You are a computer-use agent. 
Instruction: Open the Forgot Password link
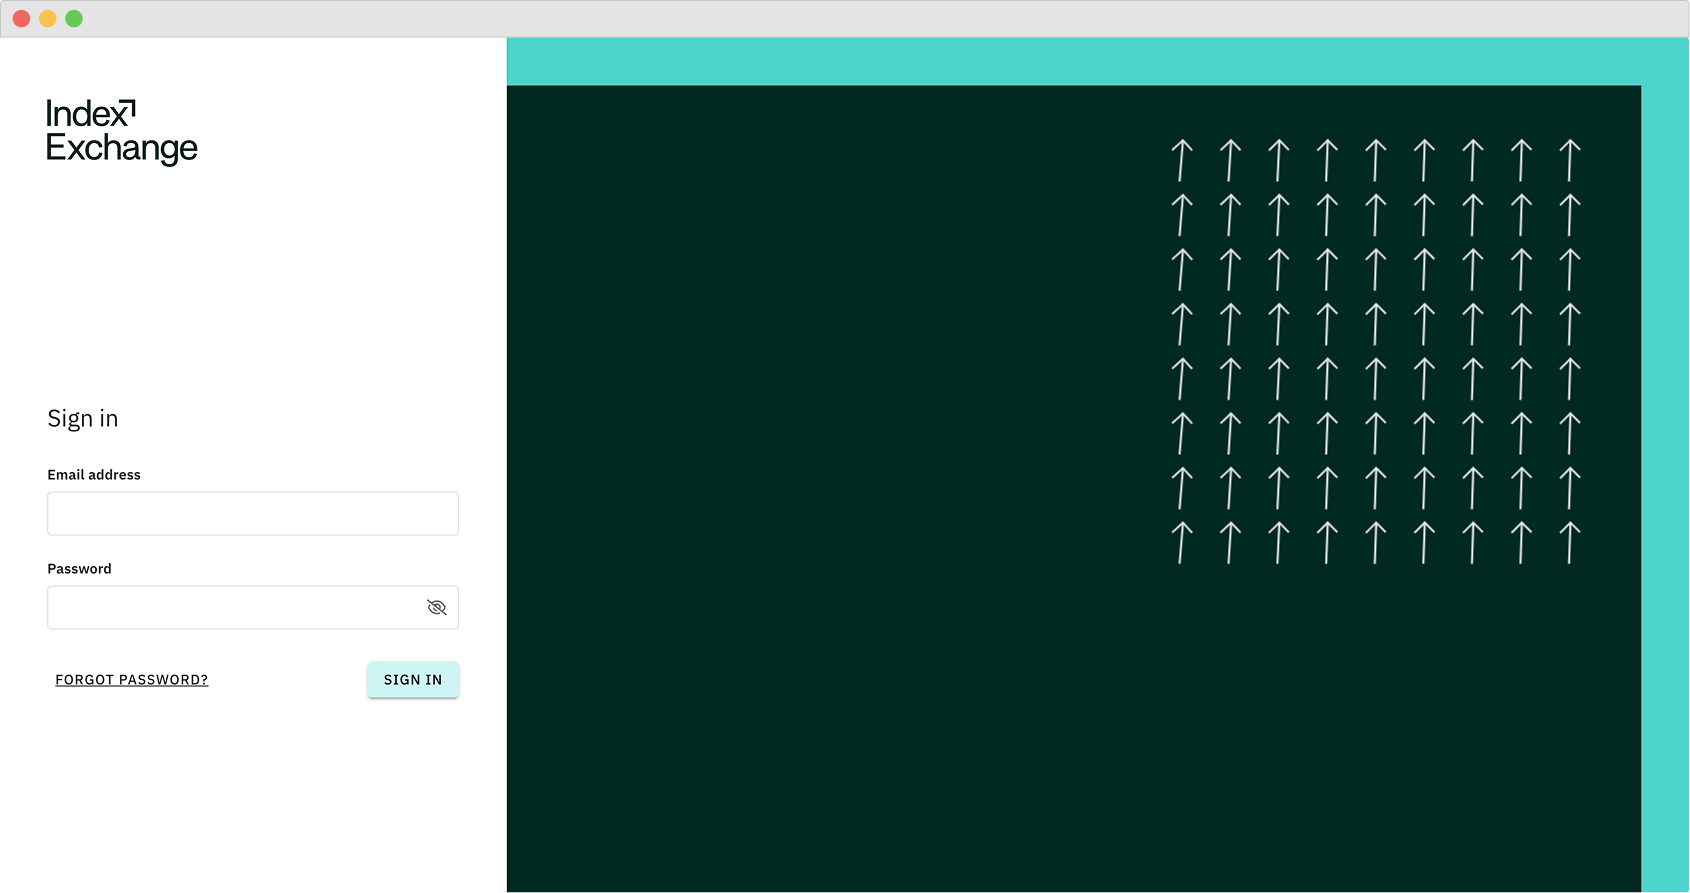tap(132, 680)
